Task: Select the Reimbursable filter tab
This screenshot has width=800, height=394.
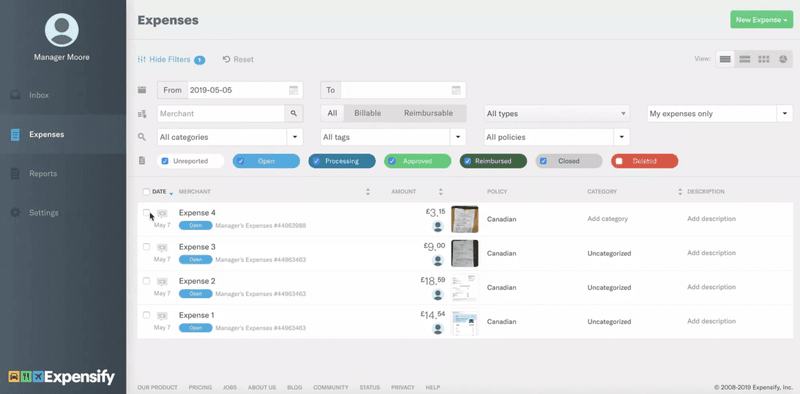Action: tap(429, 113)
